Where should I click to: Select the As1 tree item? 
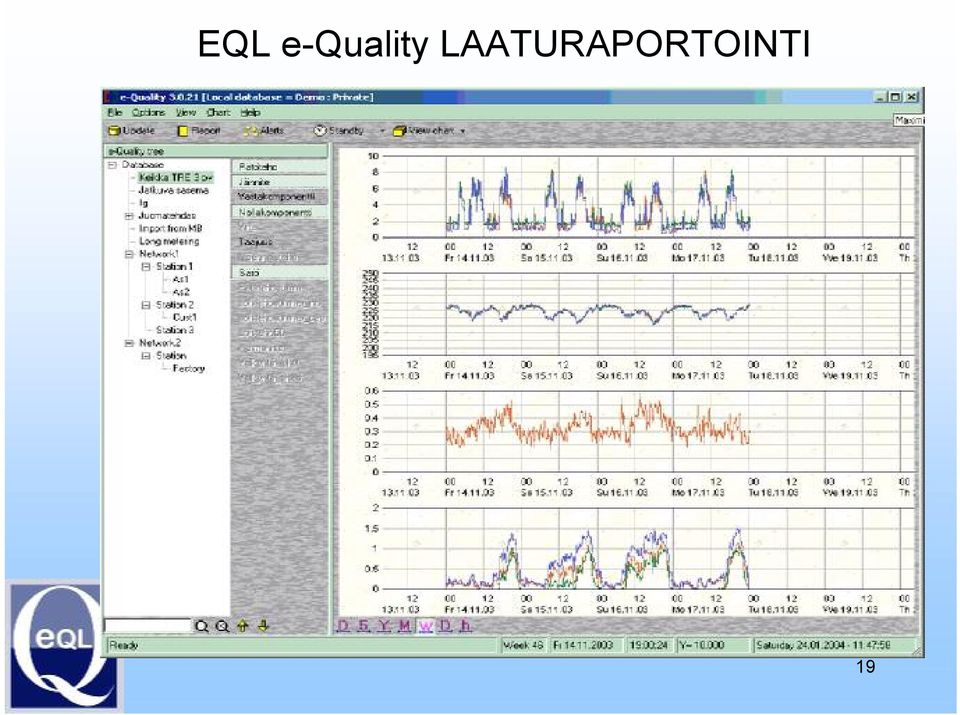click(x=181, y=280)
